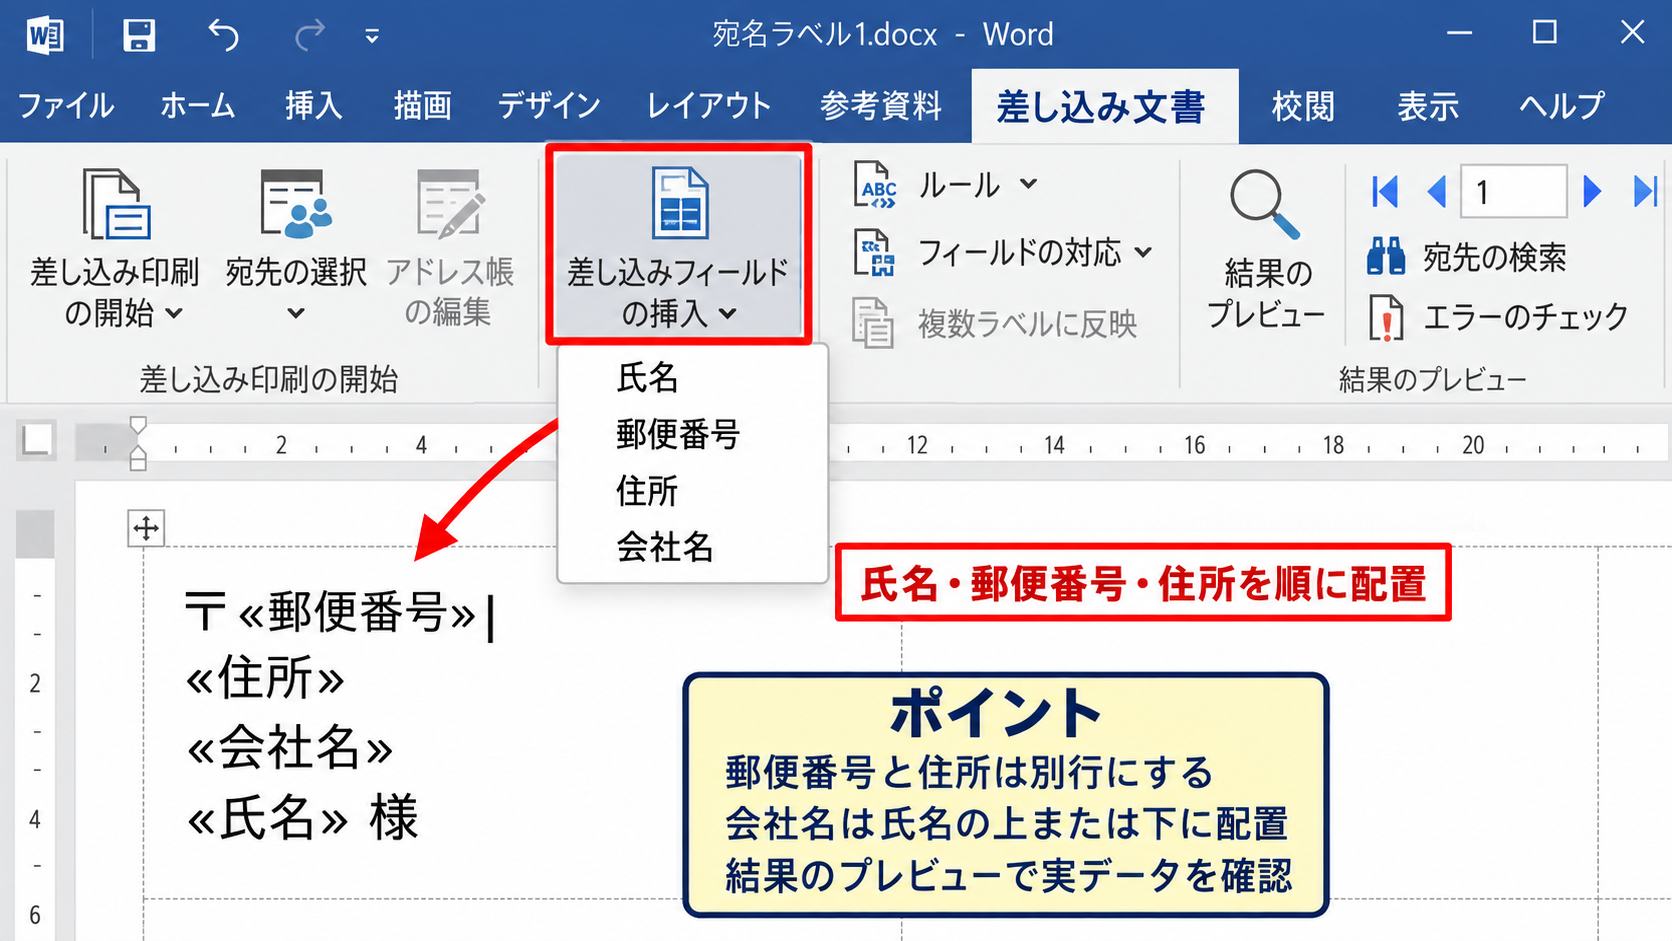
Task: Switch to the 校閲 tab
Action: [1303, 106]
